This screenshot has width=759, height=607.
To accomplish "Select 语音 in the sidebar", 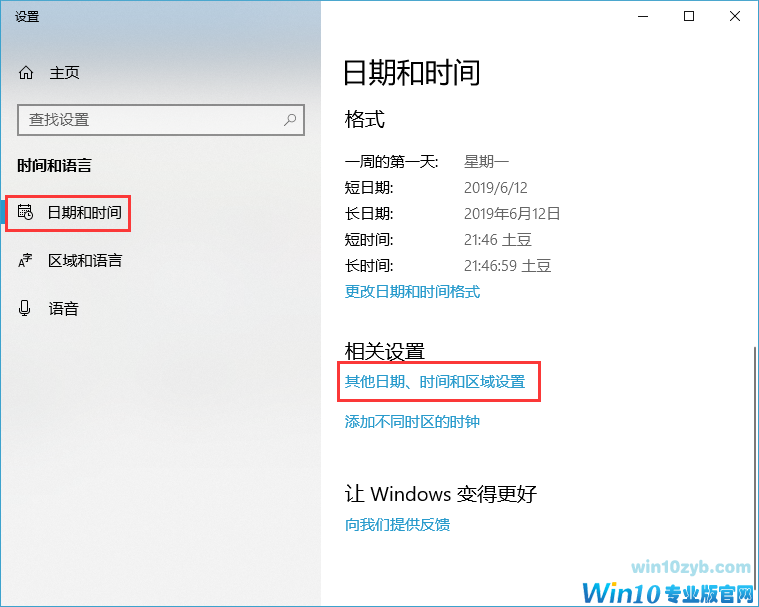I will 63,308.
